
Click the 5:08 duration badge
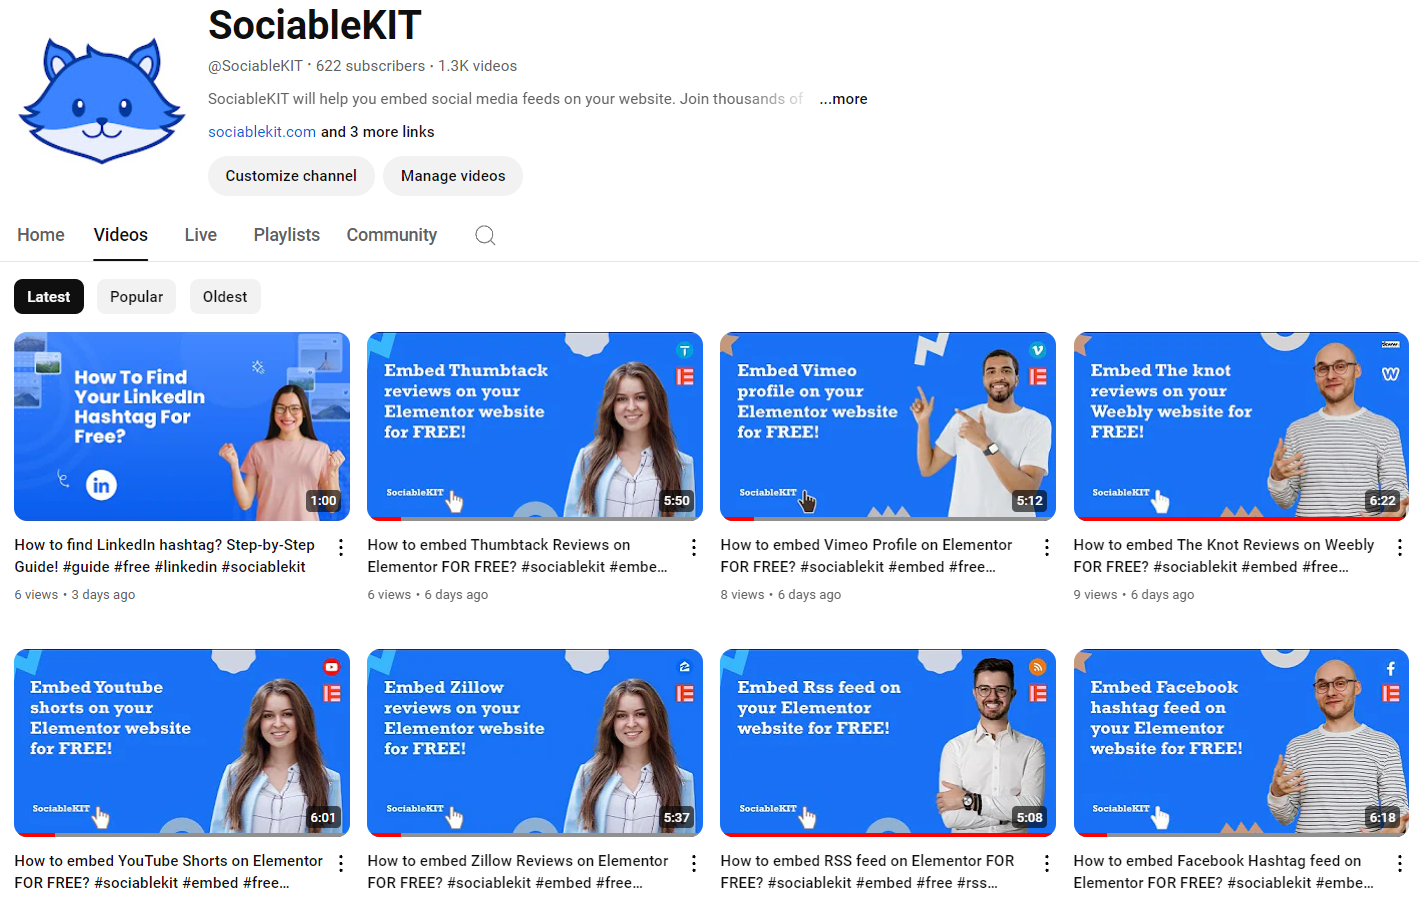(x=1030, y=818)
